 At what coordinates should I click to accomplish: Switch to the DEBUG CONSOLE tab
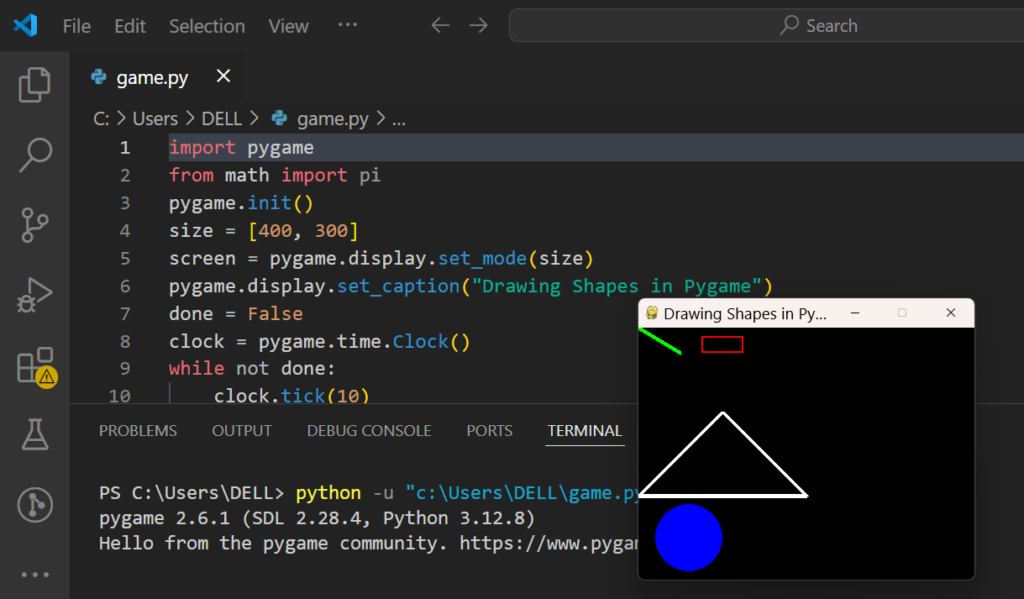point(369,430)
